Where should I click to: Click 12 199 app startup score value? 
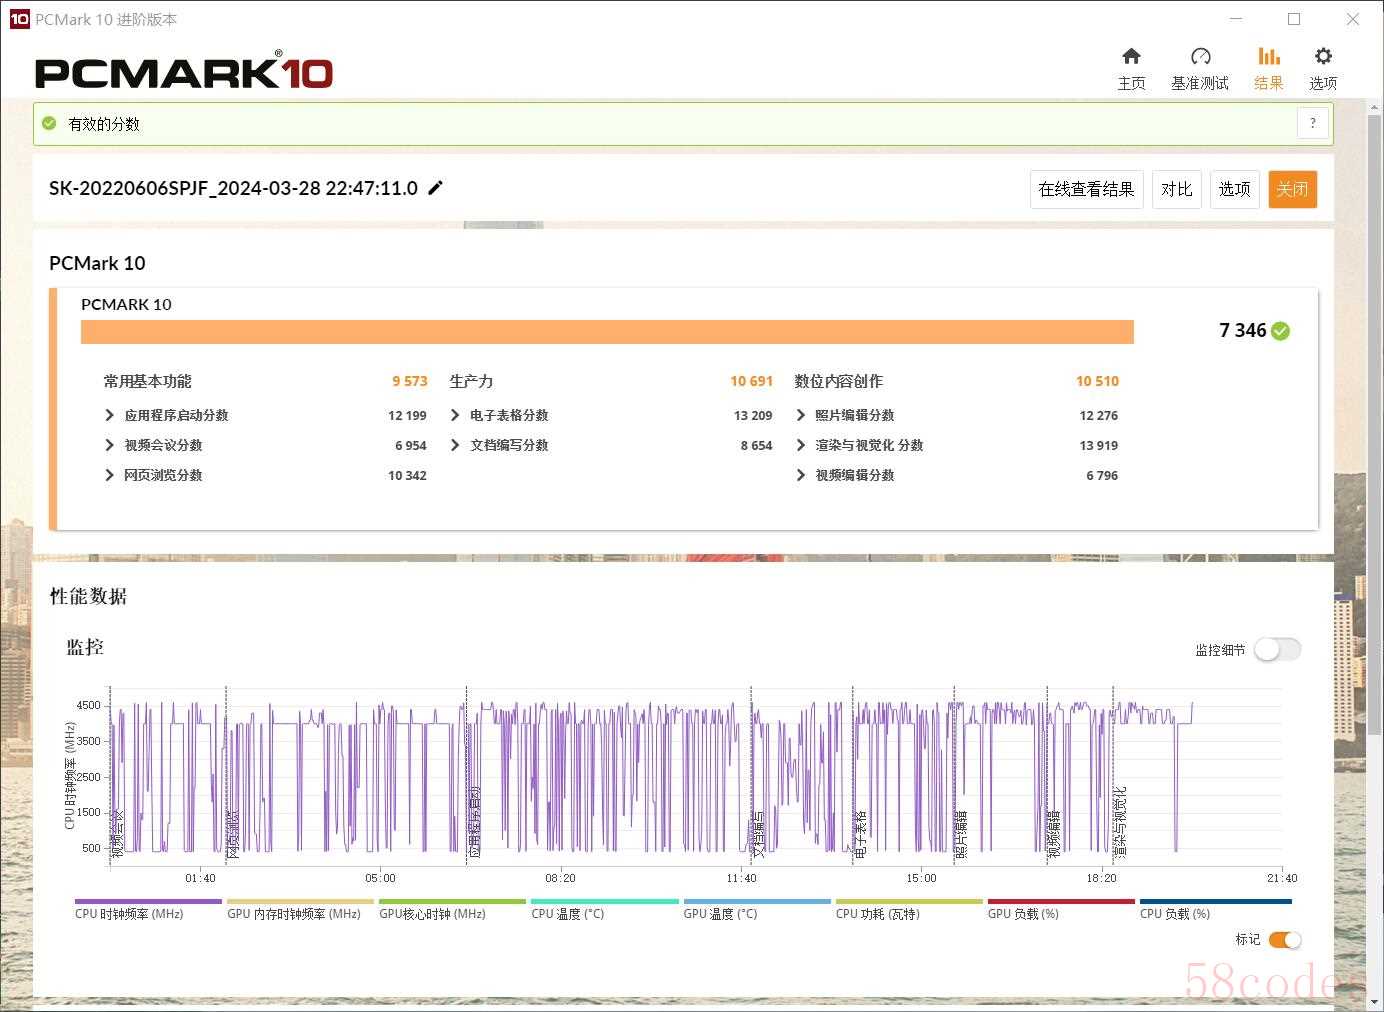pyautogui.click(x=407, y=415)
